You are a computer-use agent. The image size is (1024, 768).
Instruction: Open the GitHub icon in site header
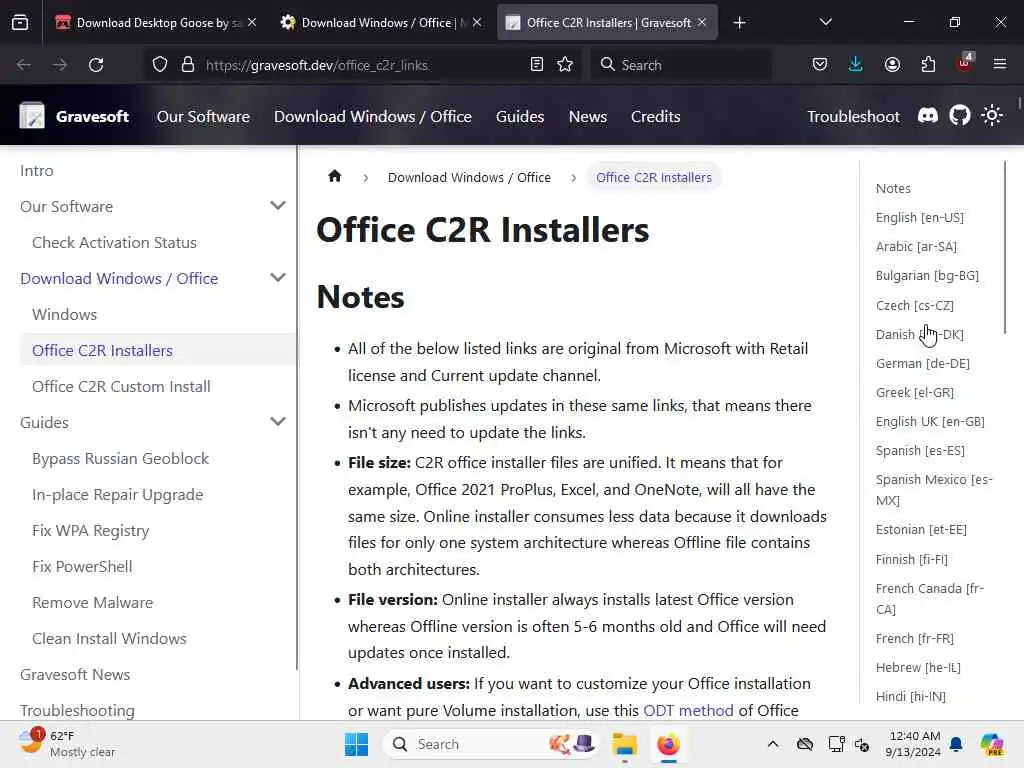coord(959,116)
